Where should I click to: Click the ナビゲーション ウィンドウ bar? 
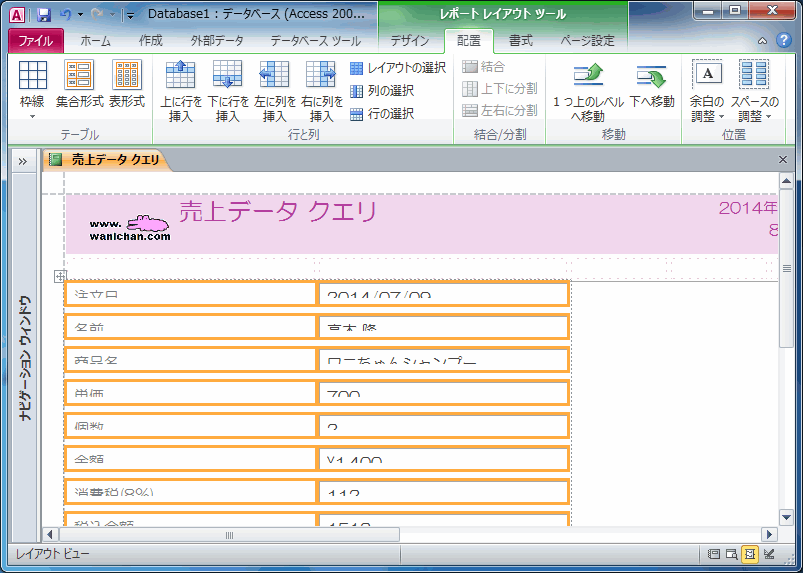[25, 357]
